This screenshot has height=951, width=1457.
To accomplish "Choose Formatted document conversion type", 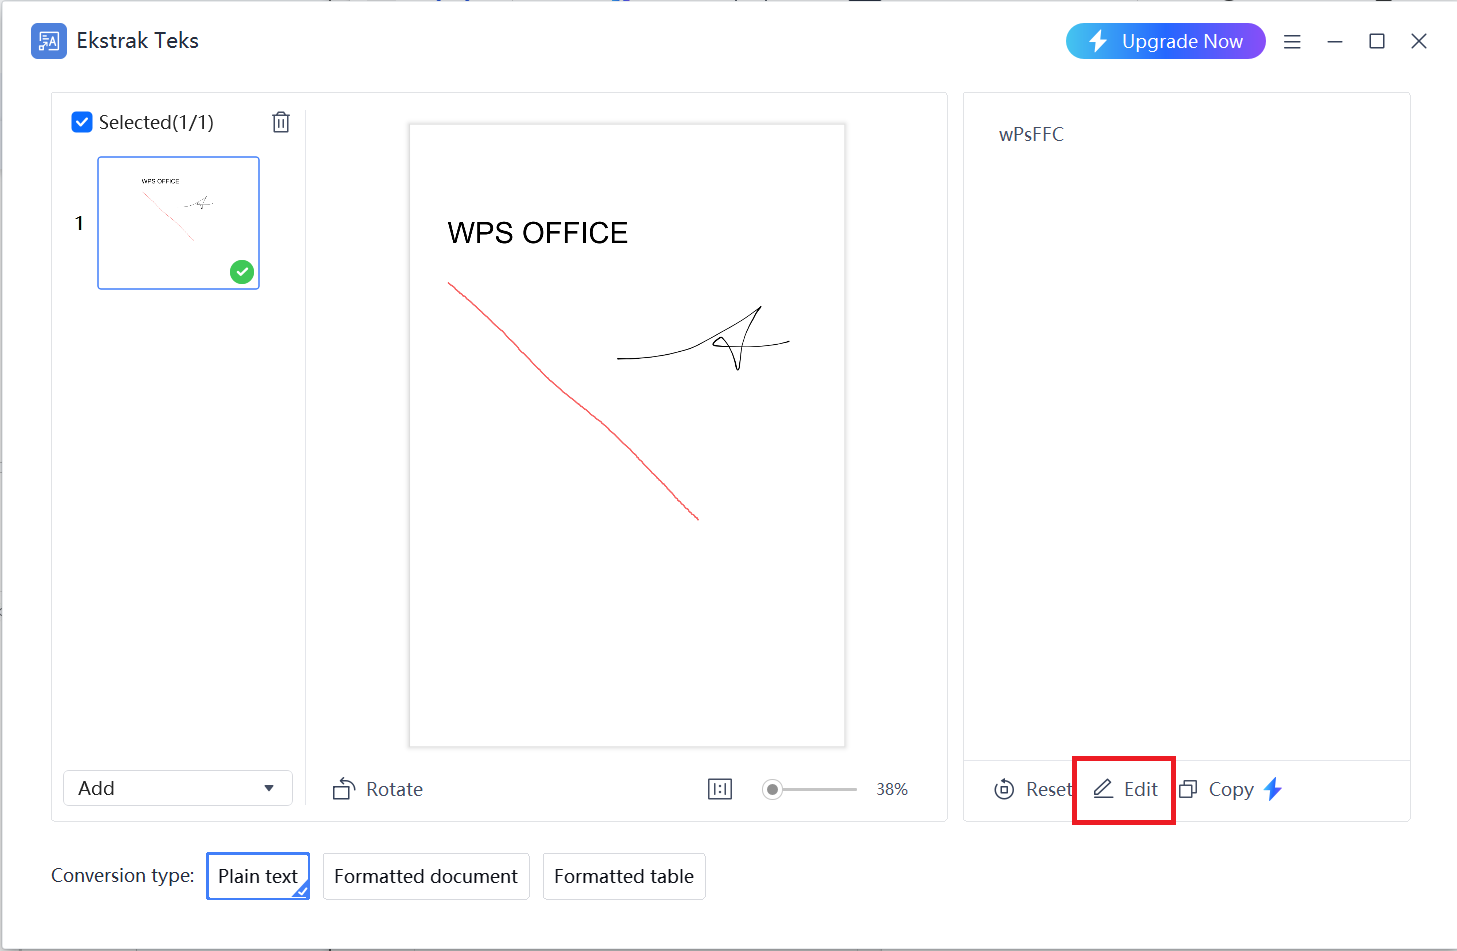I will (x=426, y=876).
